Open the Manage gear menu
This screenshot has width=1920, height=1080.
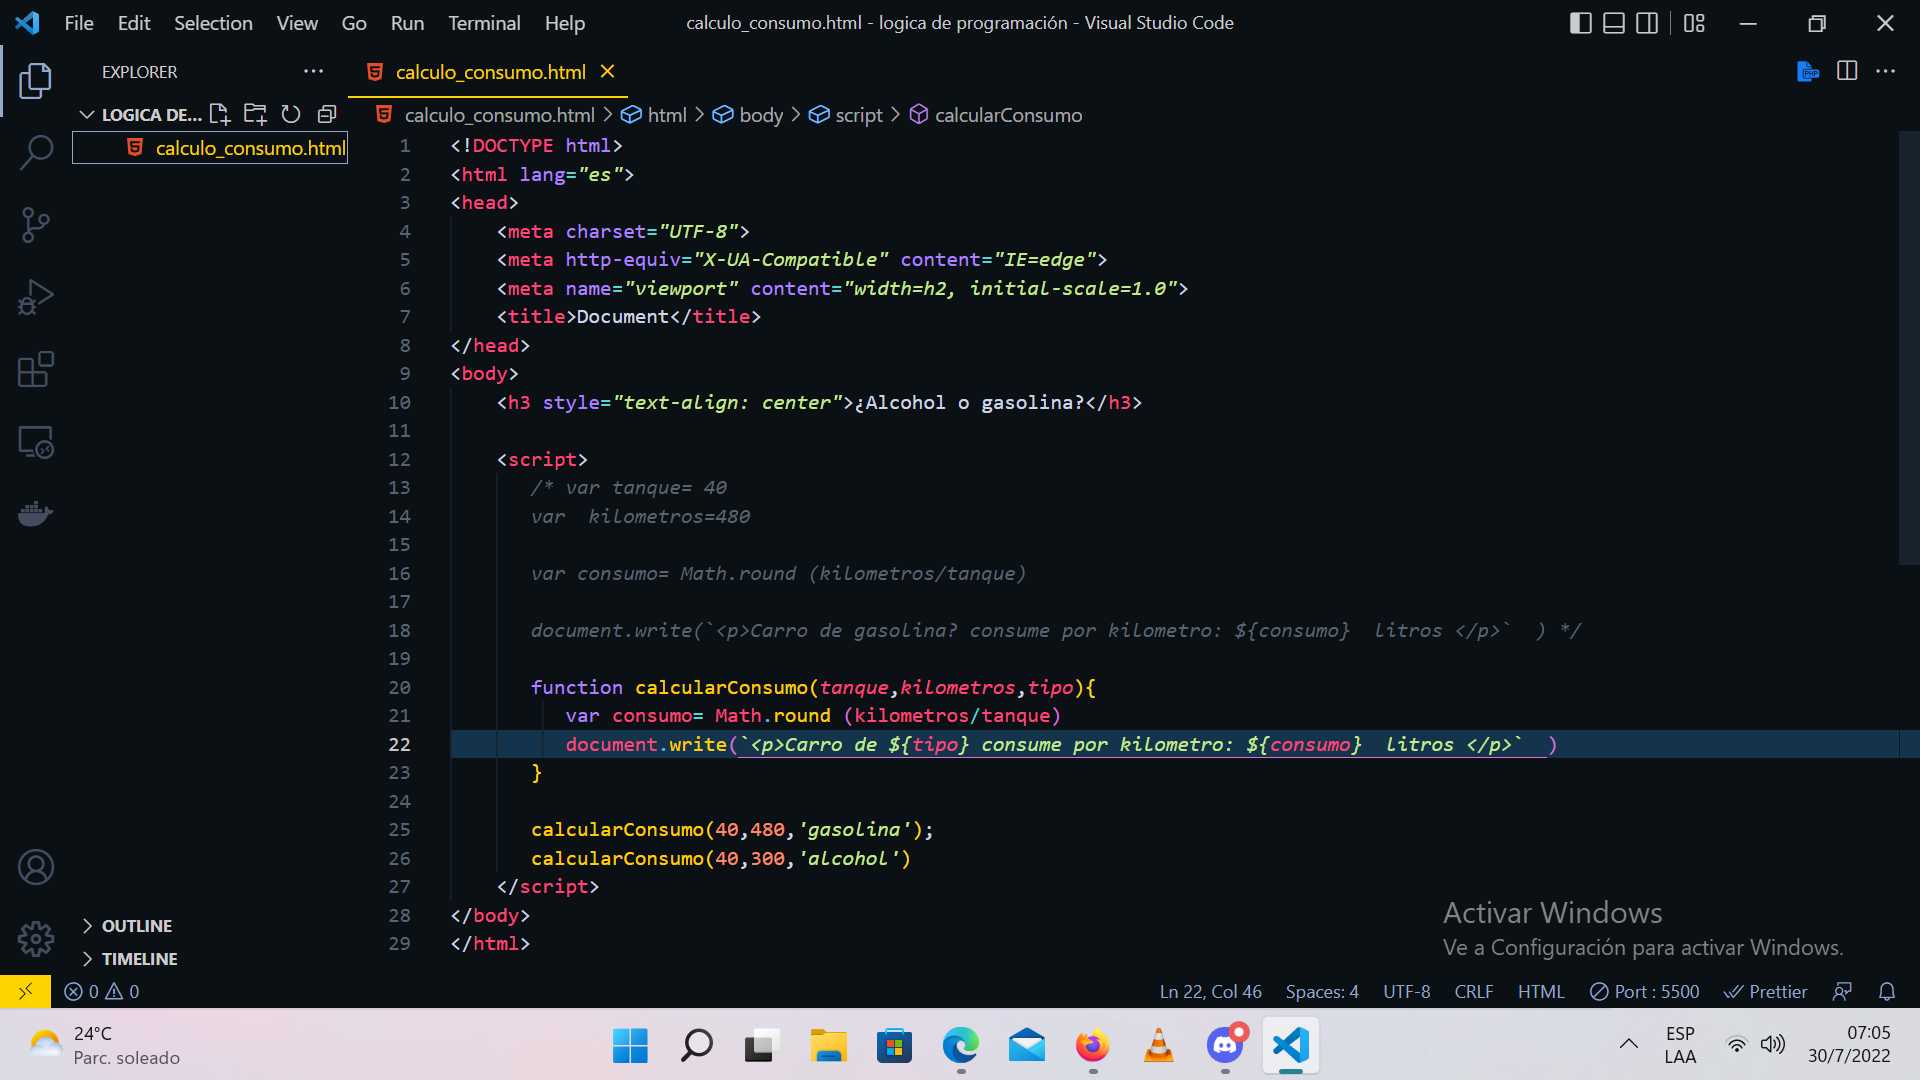36,938
